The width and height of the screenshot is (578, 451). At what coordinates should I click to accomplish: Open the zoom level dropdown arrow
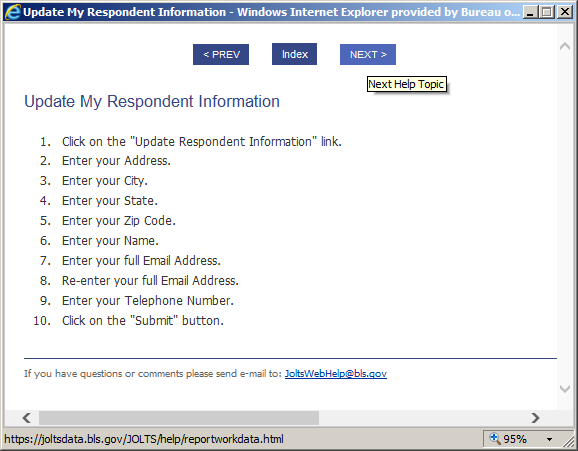[549, 439]
